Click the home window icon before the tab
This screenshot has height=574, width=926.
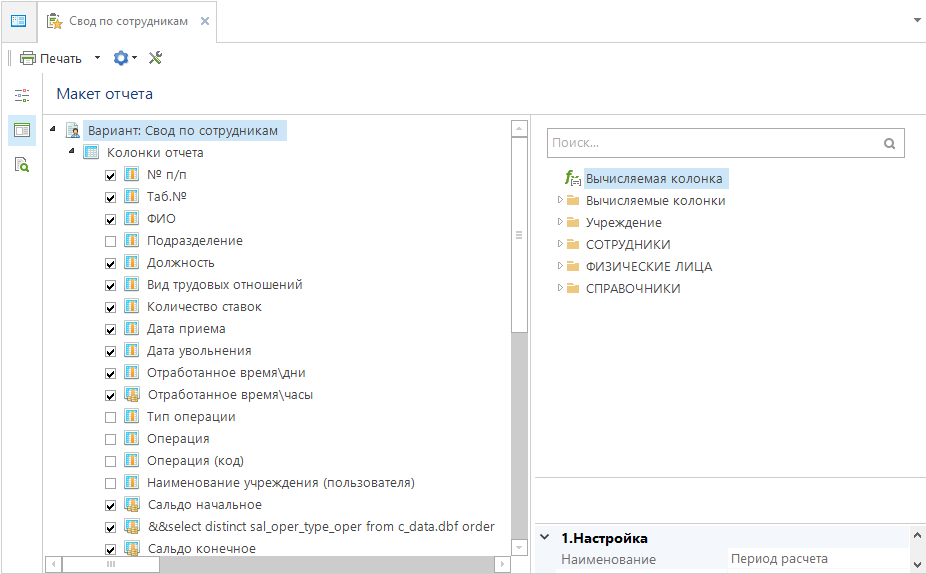click(x=18, y=21)
